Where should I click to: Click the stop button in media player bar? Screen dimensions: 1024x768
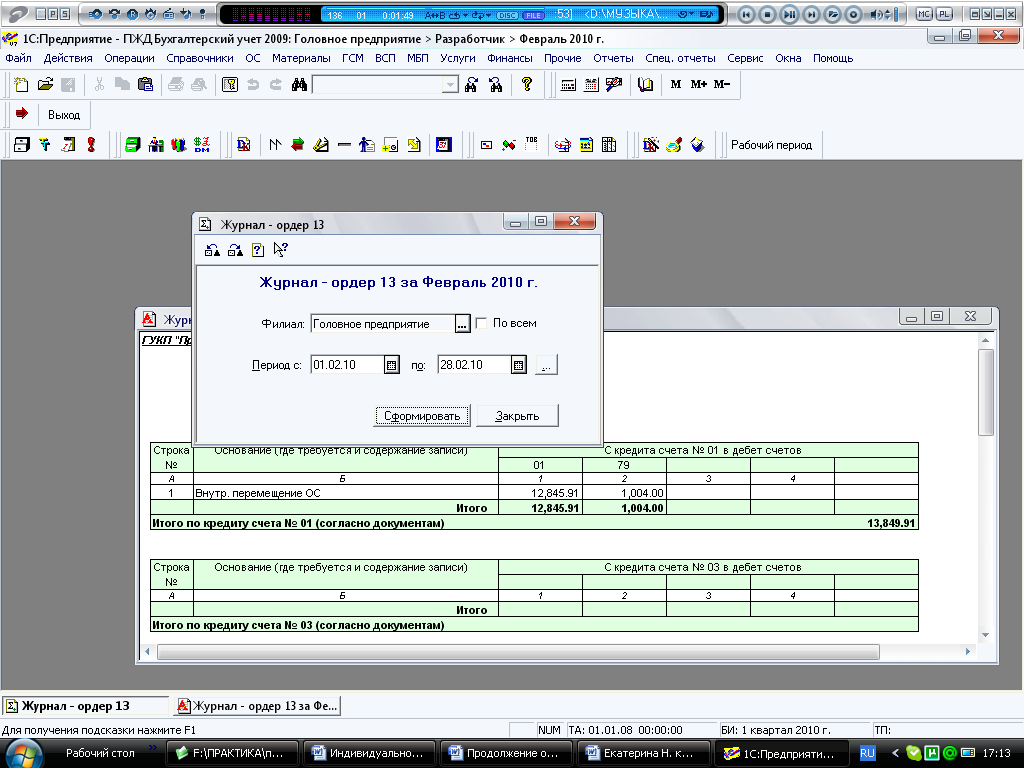click(x=767, y=14)
